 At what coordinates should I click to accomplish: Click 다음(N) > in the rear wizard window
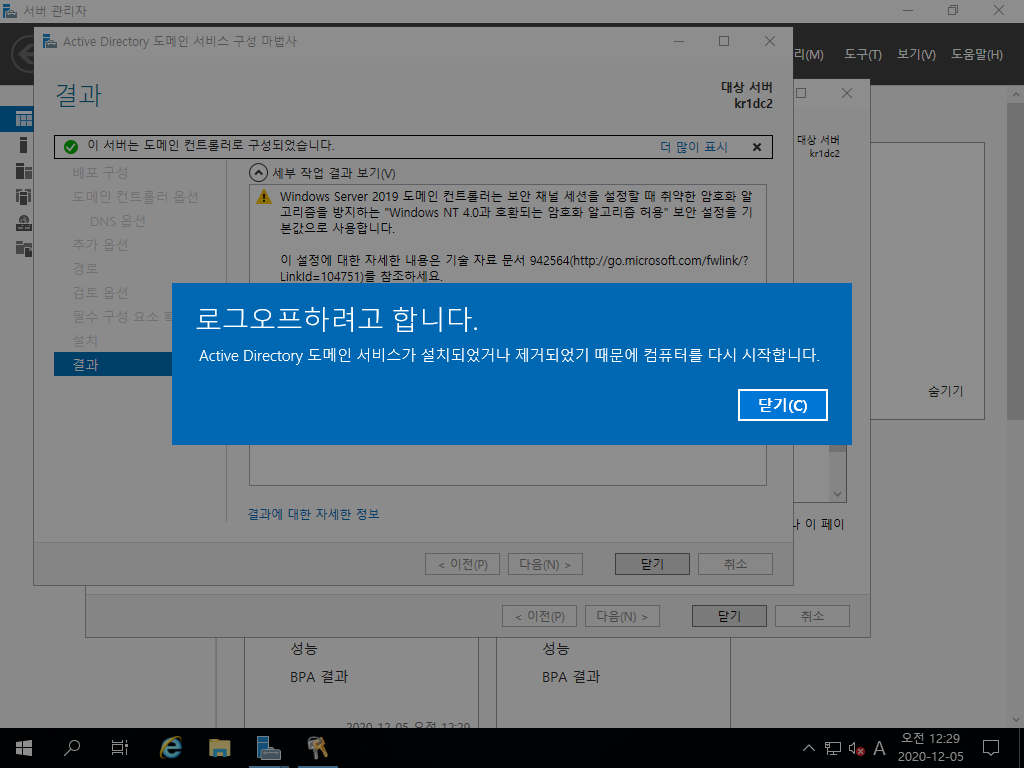[622, 616]
